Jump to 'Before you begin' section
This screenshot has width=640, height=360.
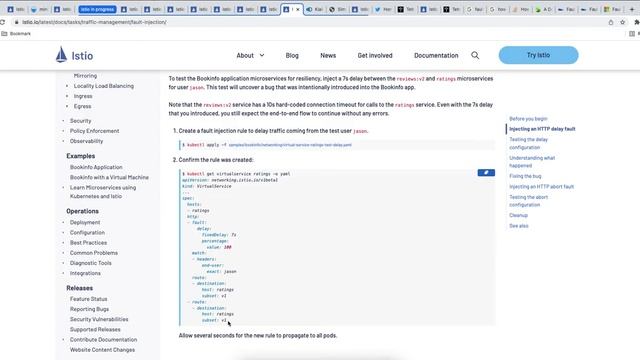(528, 119)
